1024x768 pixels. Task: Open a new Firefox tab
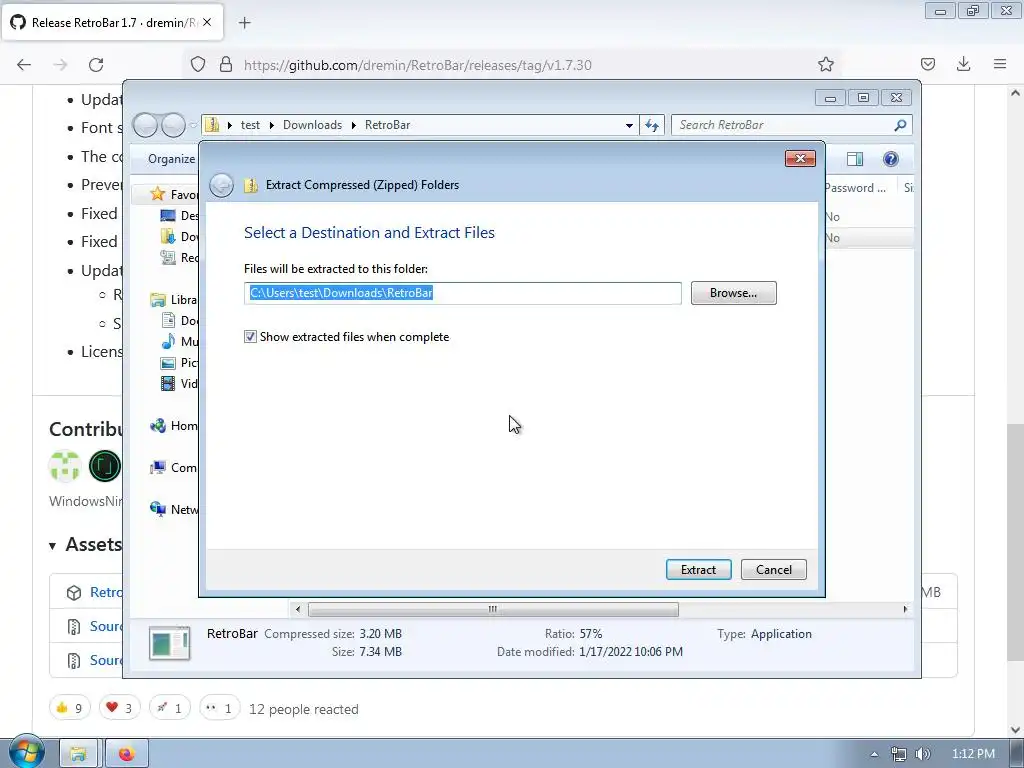click(244, 23)
